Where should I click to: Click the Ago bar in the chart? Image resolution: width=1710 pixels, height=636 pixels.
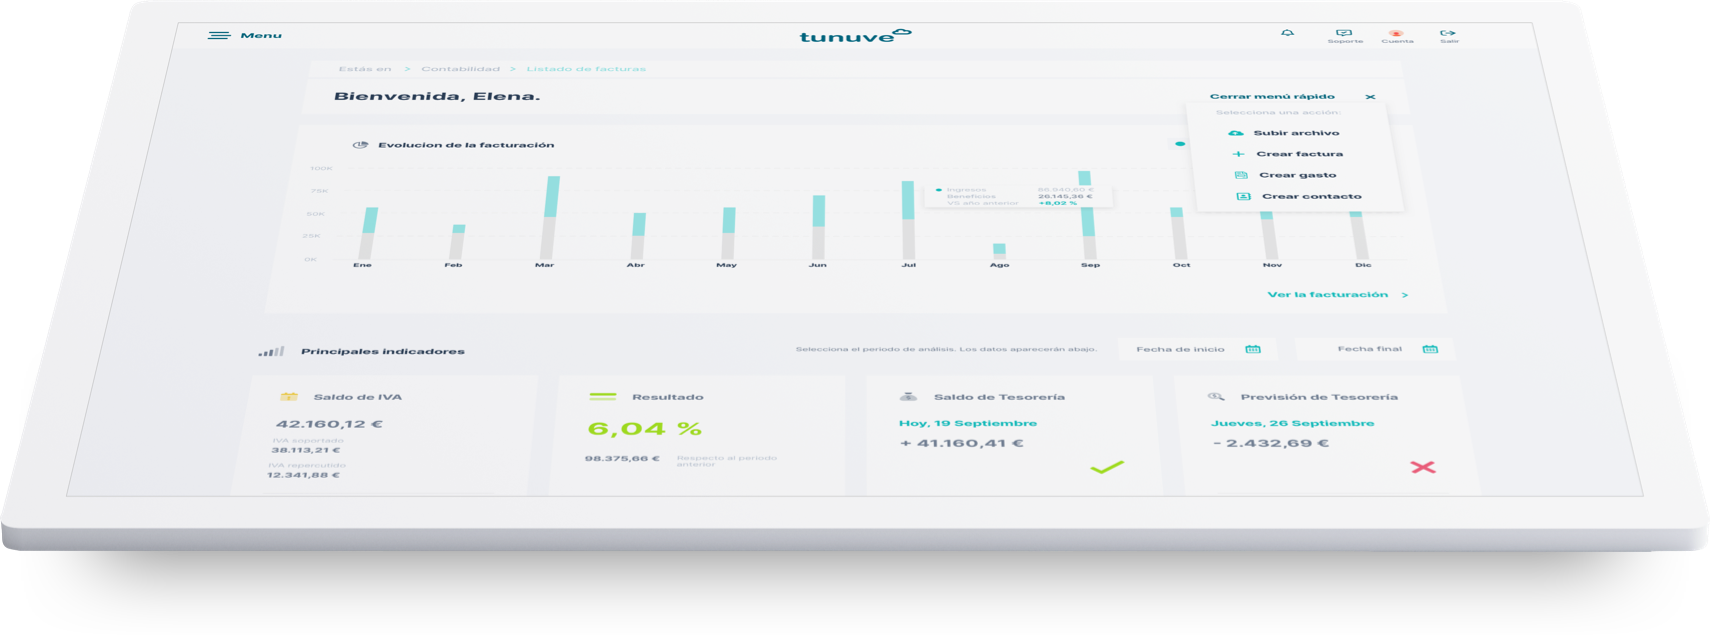[x=999, y=251]
